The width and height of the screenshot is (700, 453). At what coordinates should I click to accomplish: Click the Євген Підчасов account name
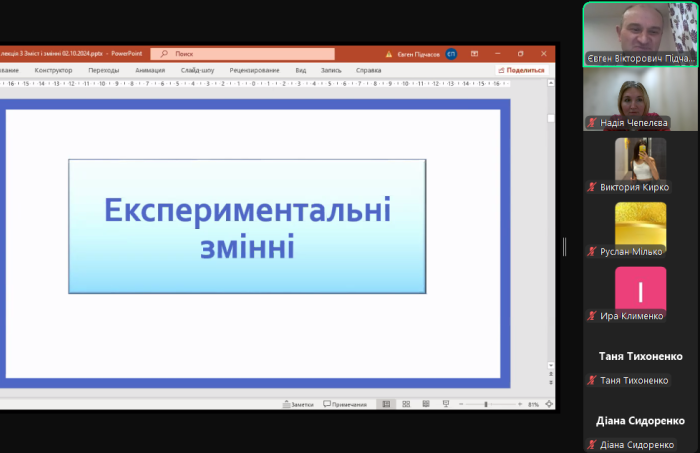tap(418, 54)
